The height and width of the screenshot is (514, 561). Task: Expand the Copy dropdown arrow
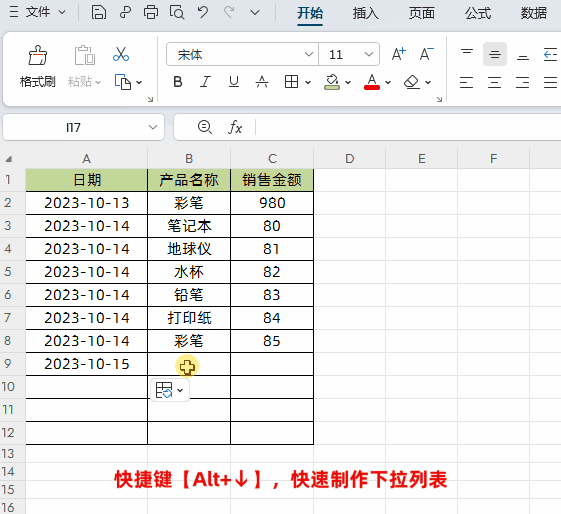pyautogui.click(x=139, y=83)
